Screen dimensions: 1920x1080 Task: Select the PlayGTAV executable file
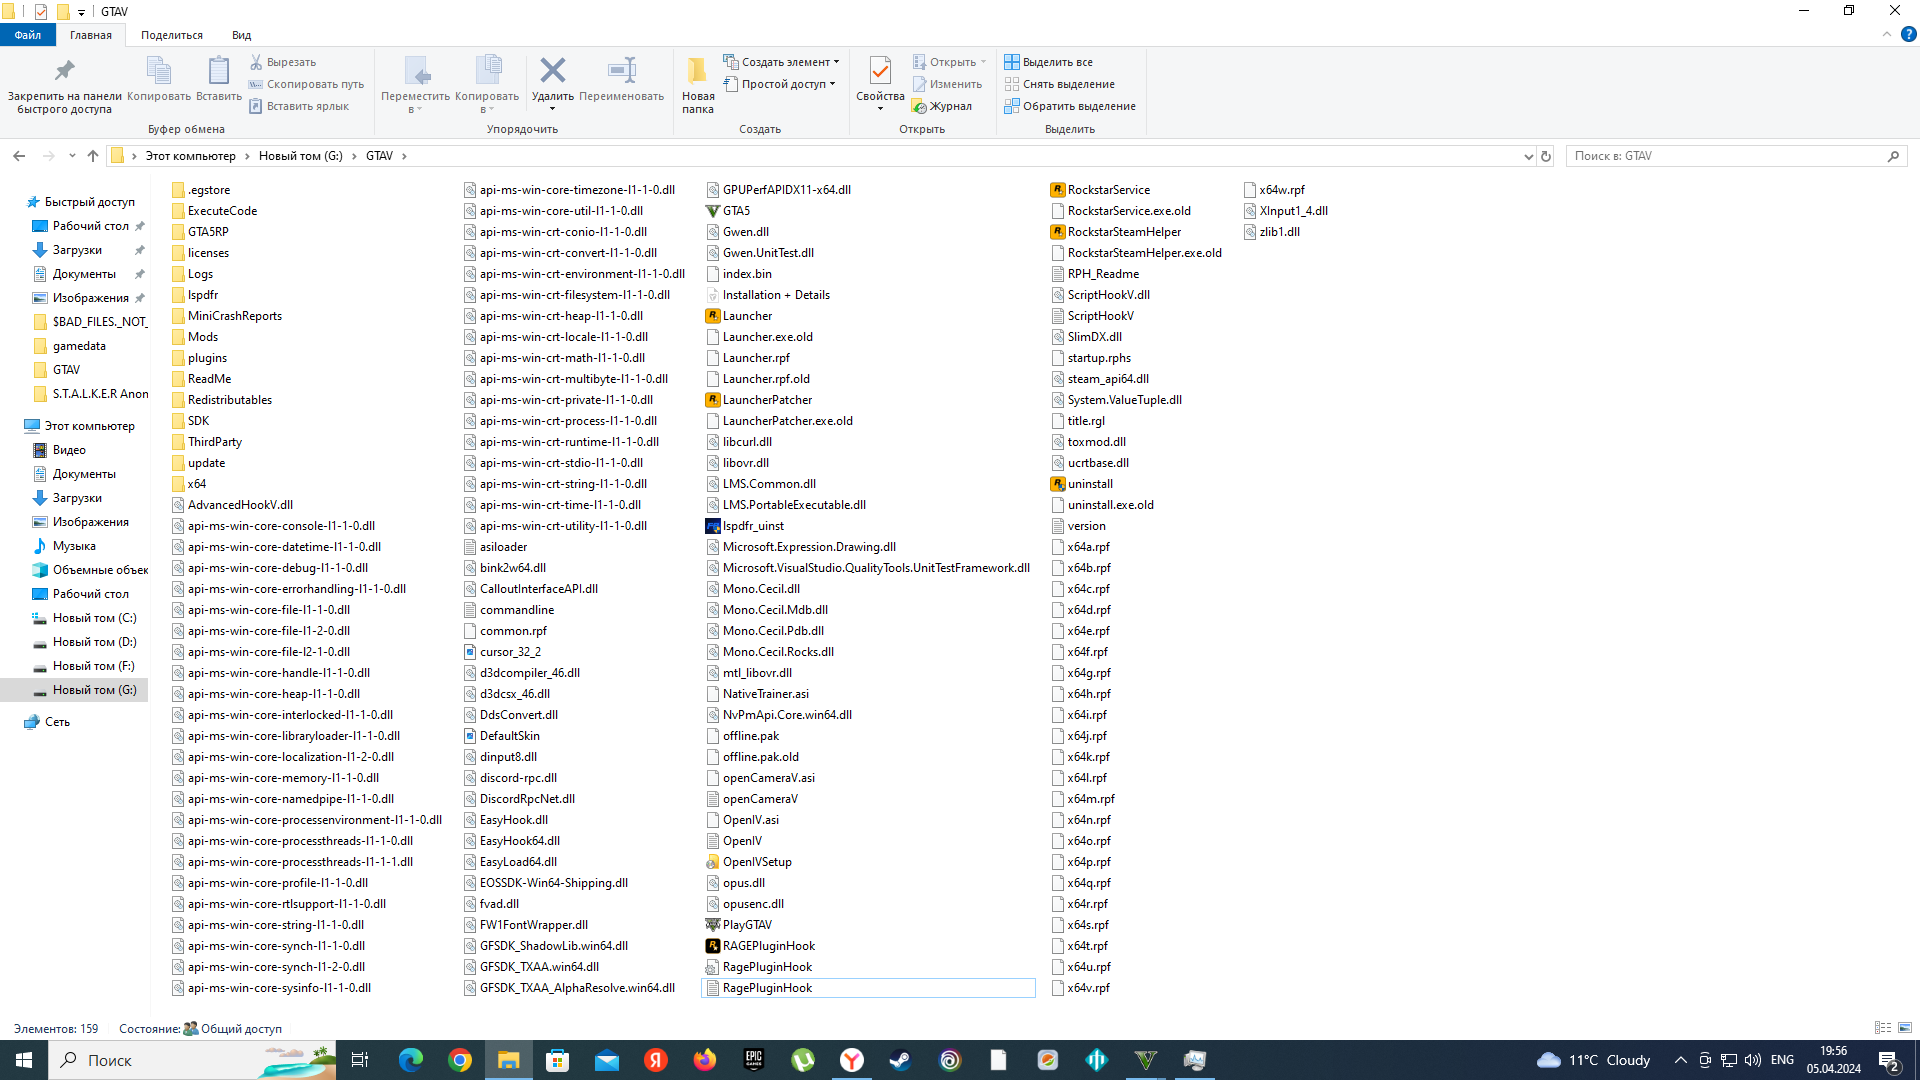tap(747, 925)
